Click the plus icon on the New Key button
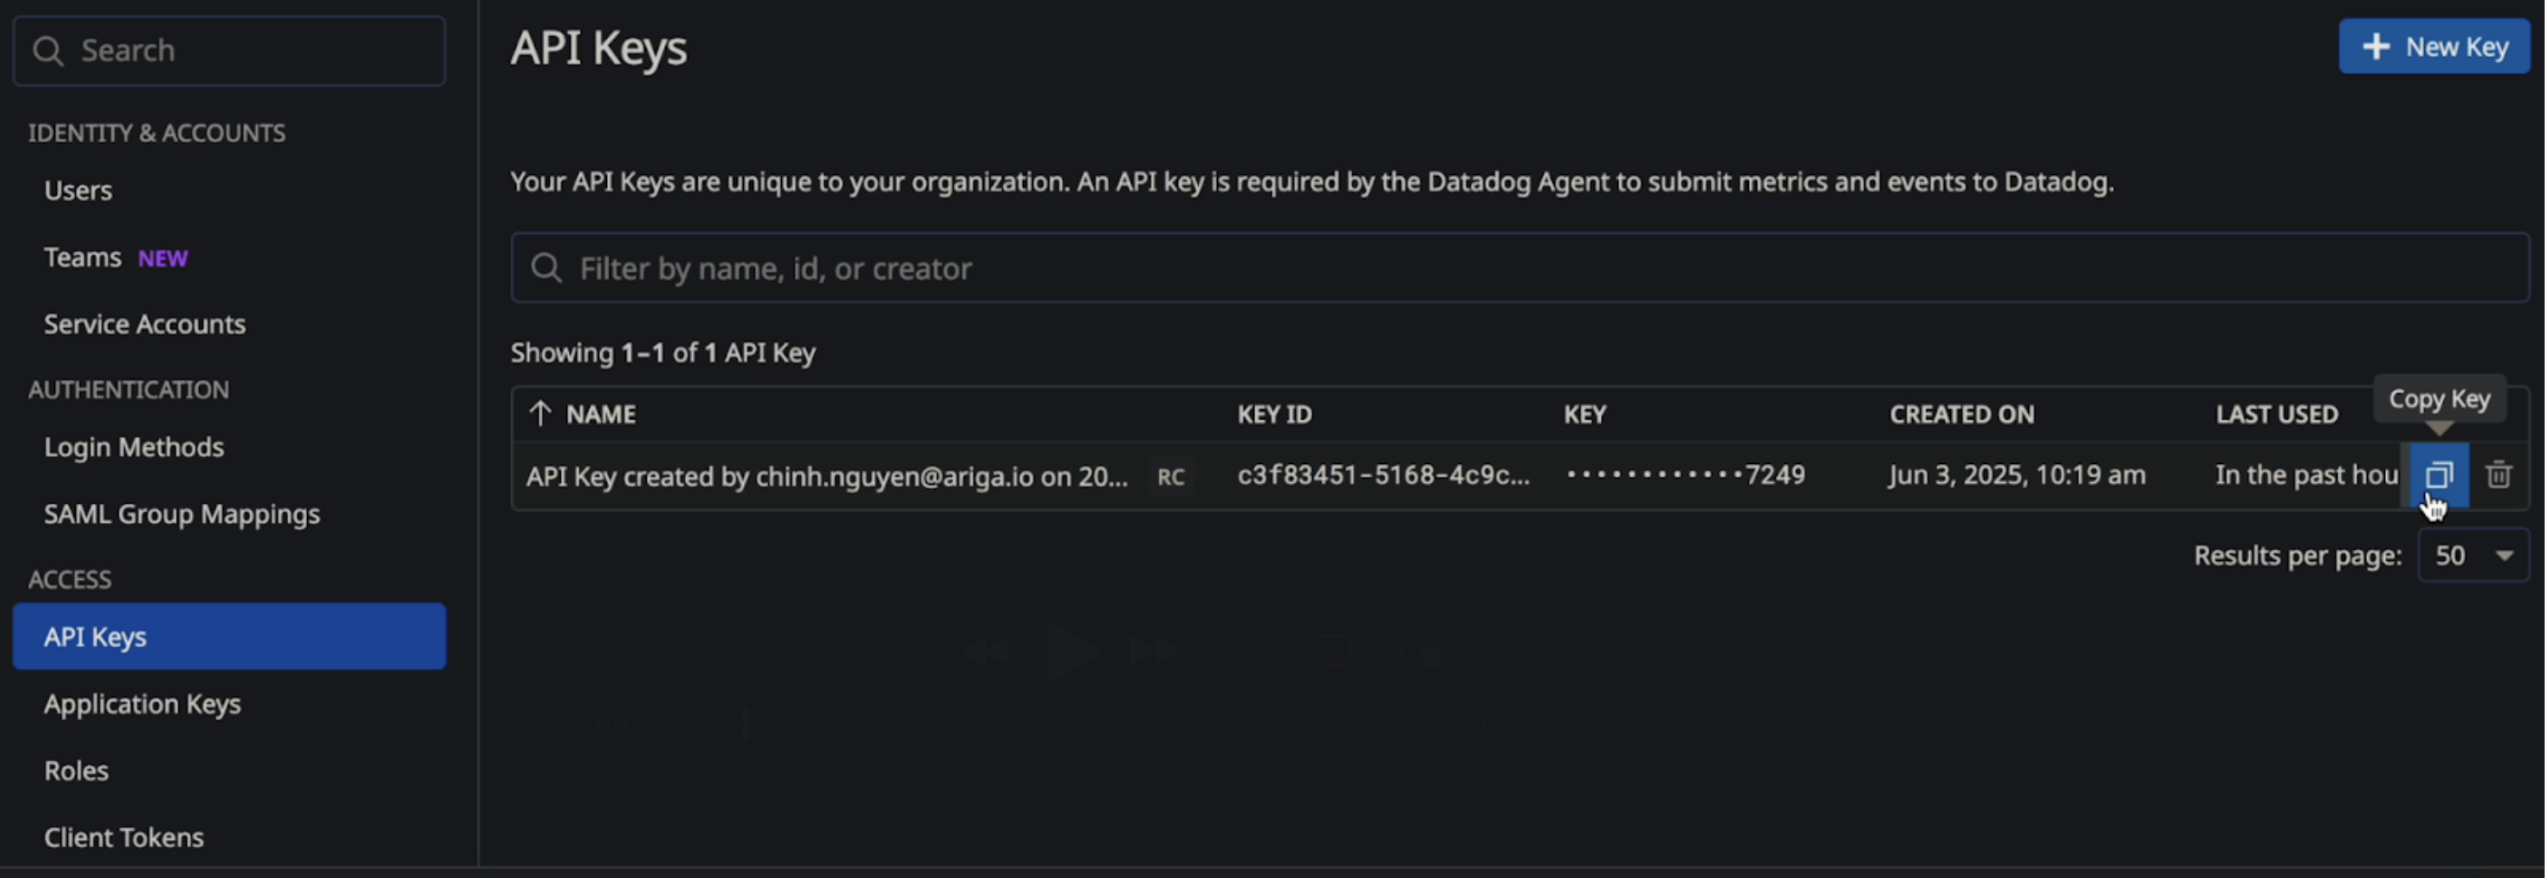The width and height of the screenshot is (2546, 878). 2376,46
